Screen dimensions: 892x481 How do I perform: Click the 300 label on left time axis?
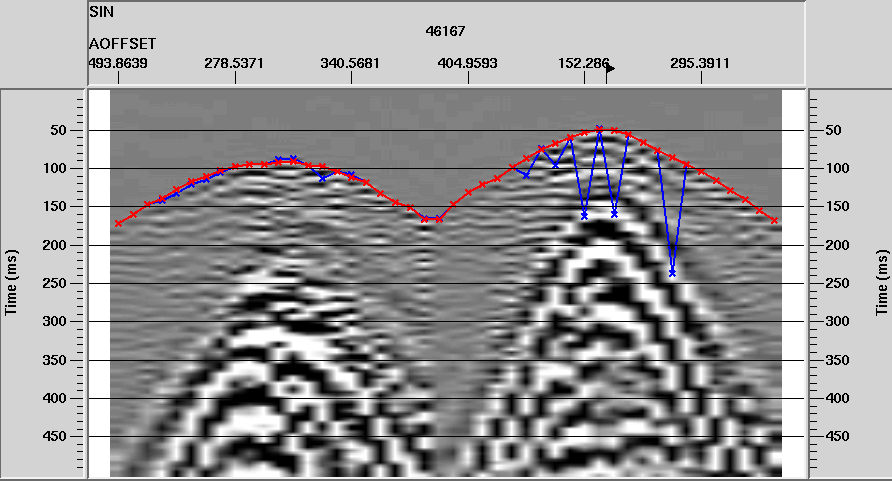55,321
